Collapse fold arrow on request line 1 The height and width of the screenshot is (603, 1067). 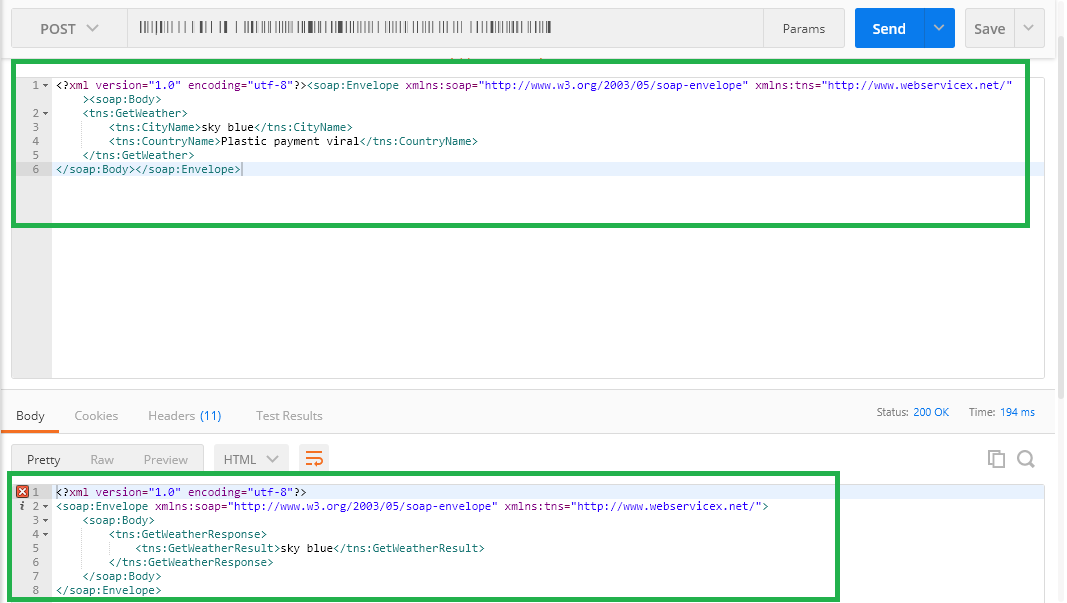tap(46, 86)
